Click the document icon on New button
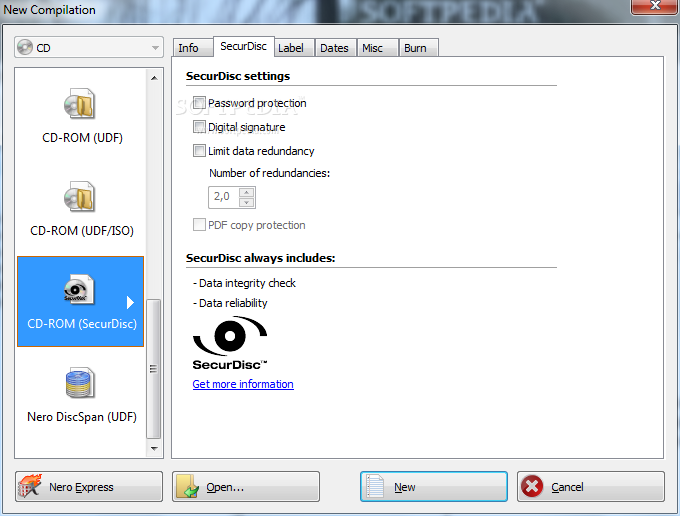 (375, 486)
